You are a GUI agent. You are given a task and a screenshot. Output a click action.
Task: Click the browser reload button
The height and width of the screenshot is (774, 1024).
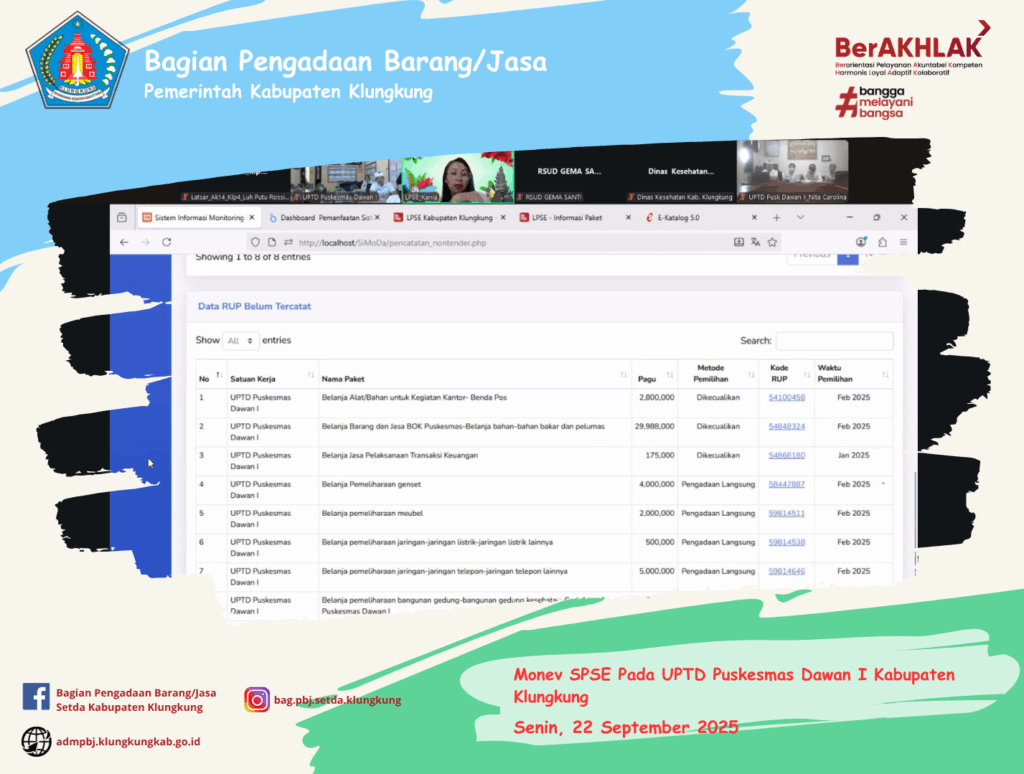pos(167,242)
